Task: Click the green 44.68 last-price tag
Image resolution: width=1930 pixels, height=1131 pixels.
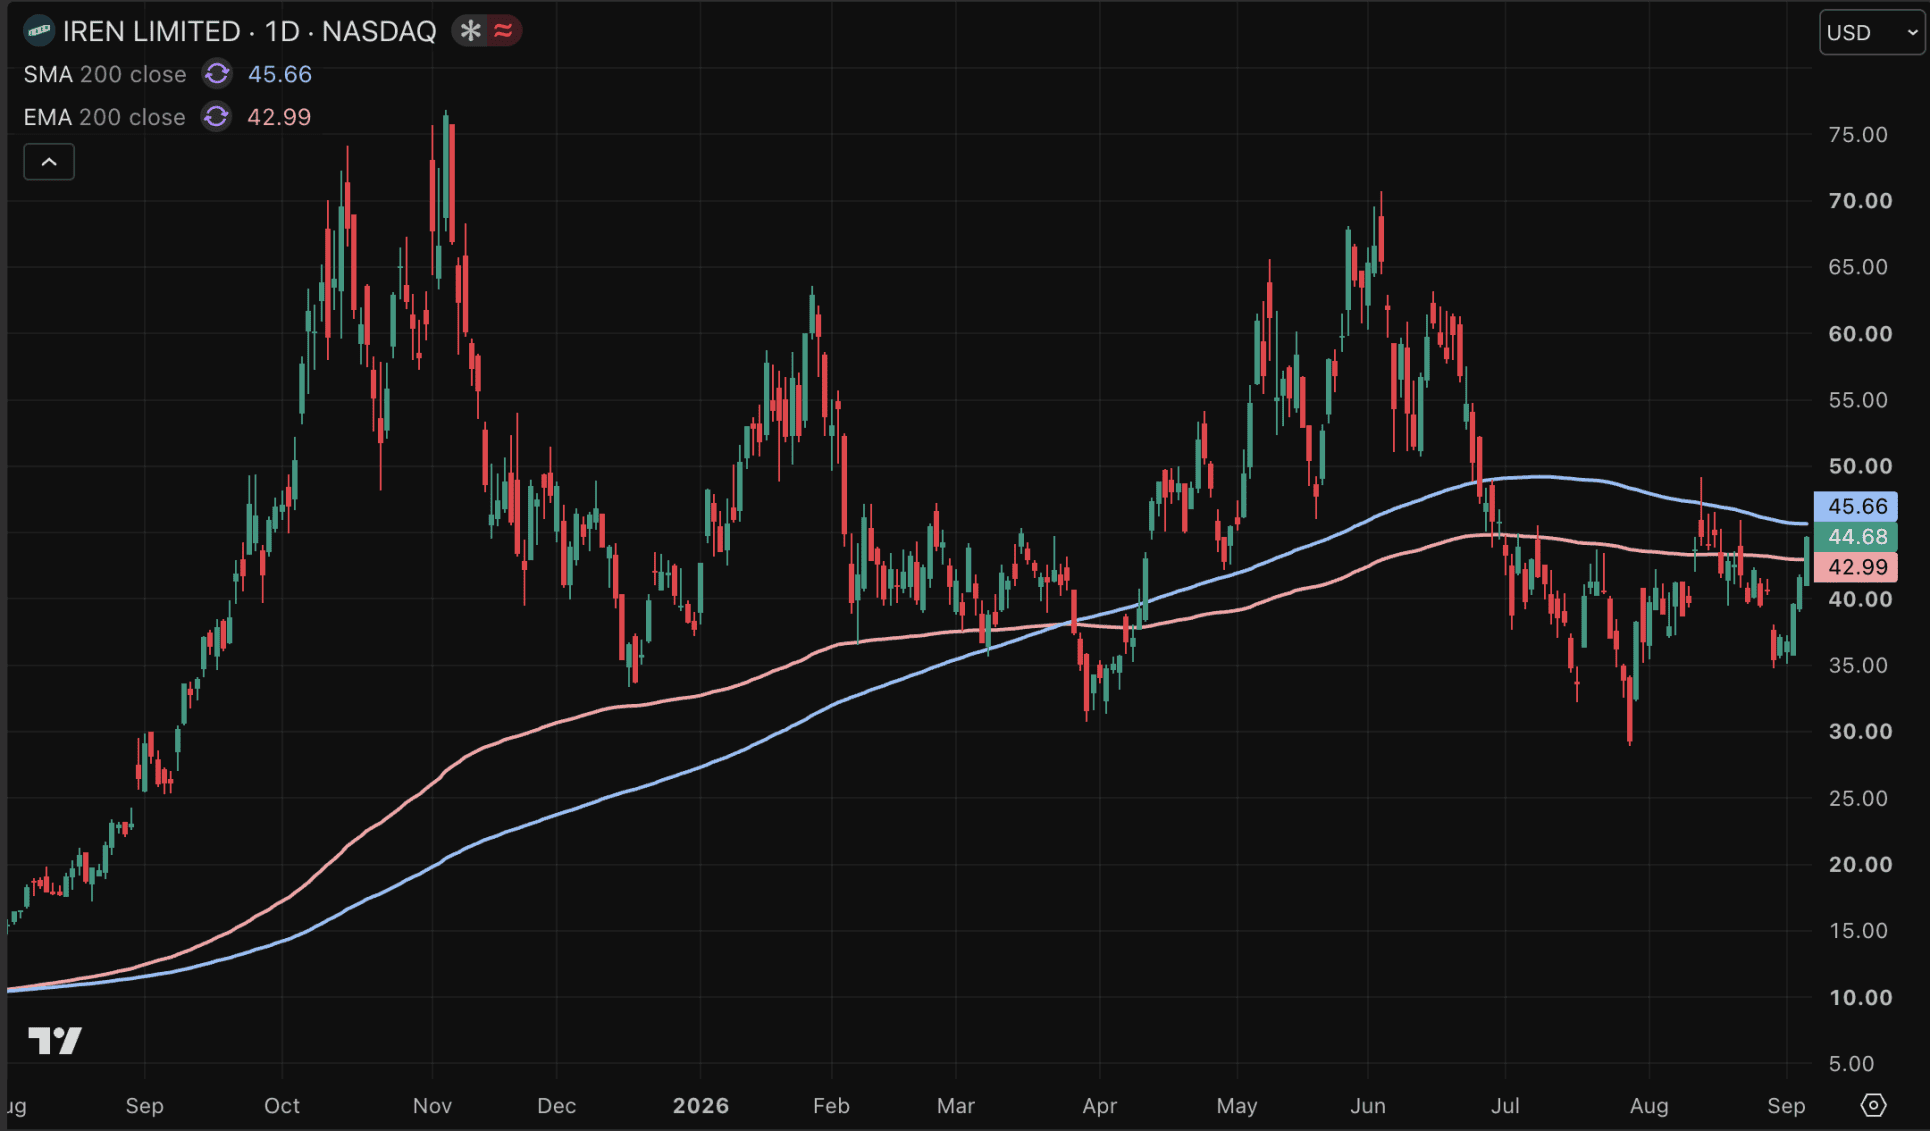Action: point(1856,537)
